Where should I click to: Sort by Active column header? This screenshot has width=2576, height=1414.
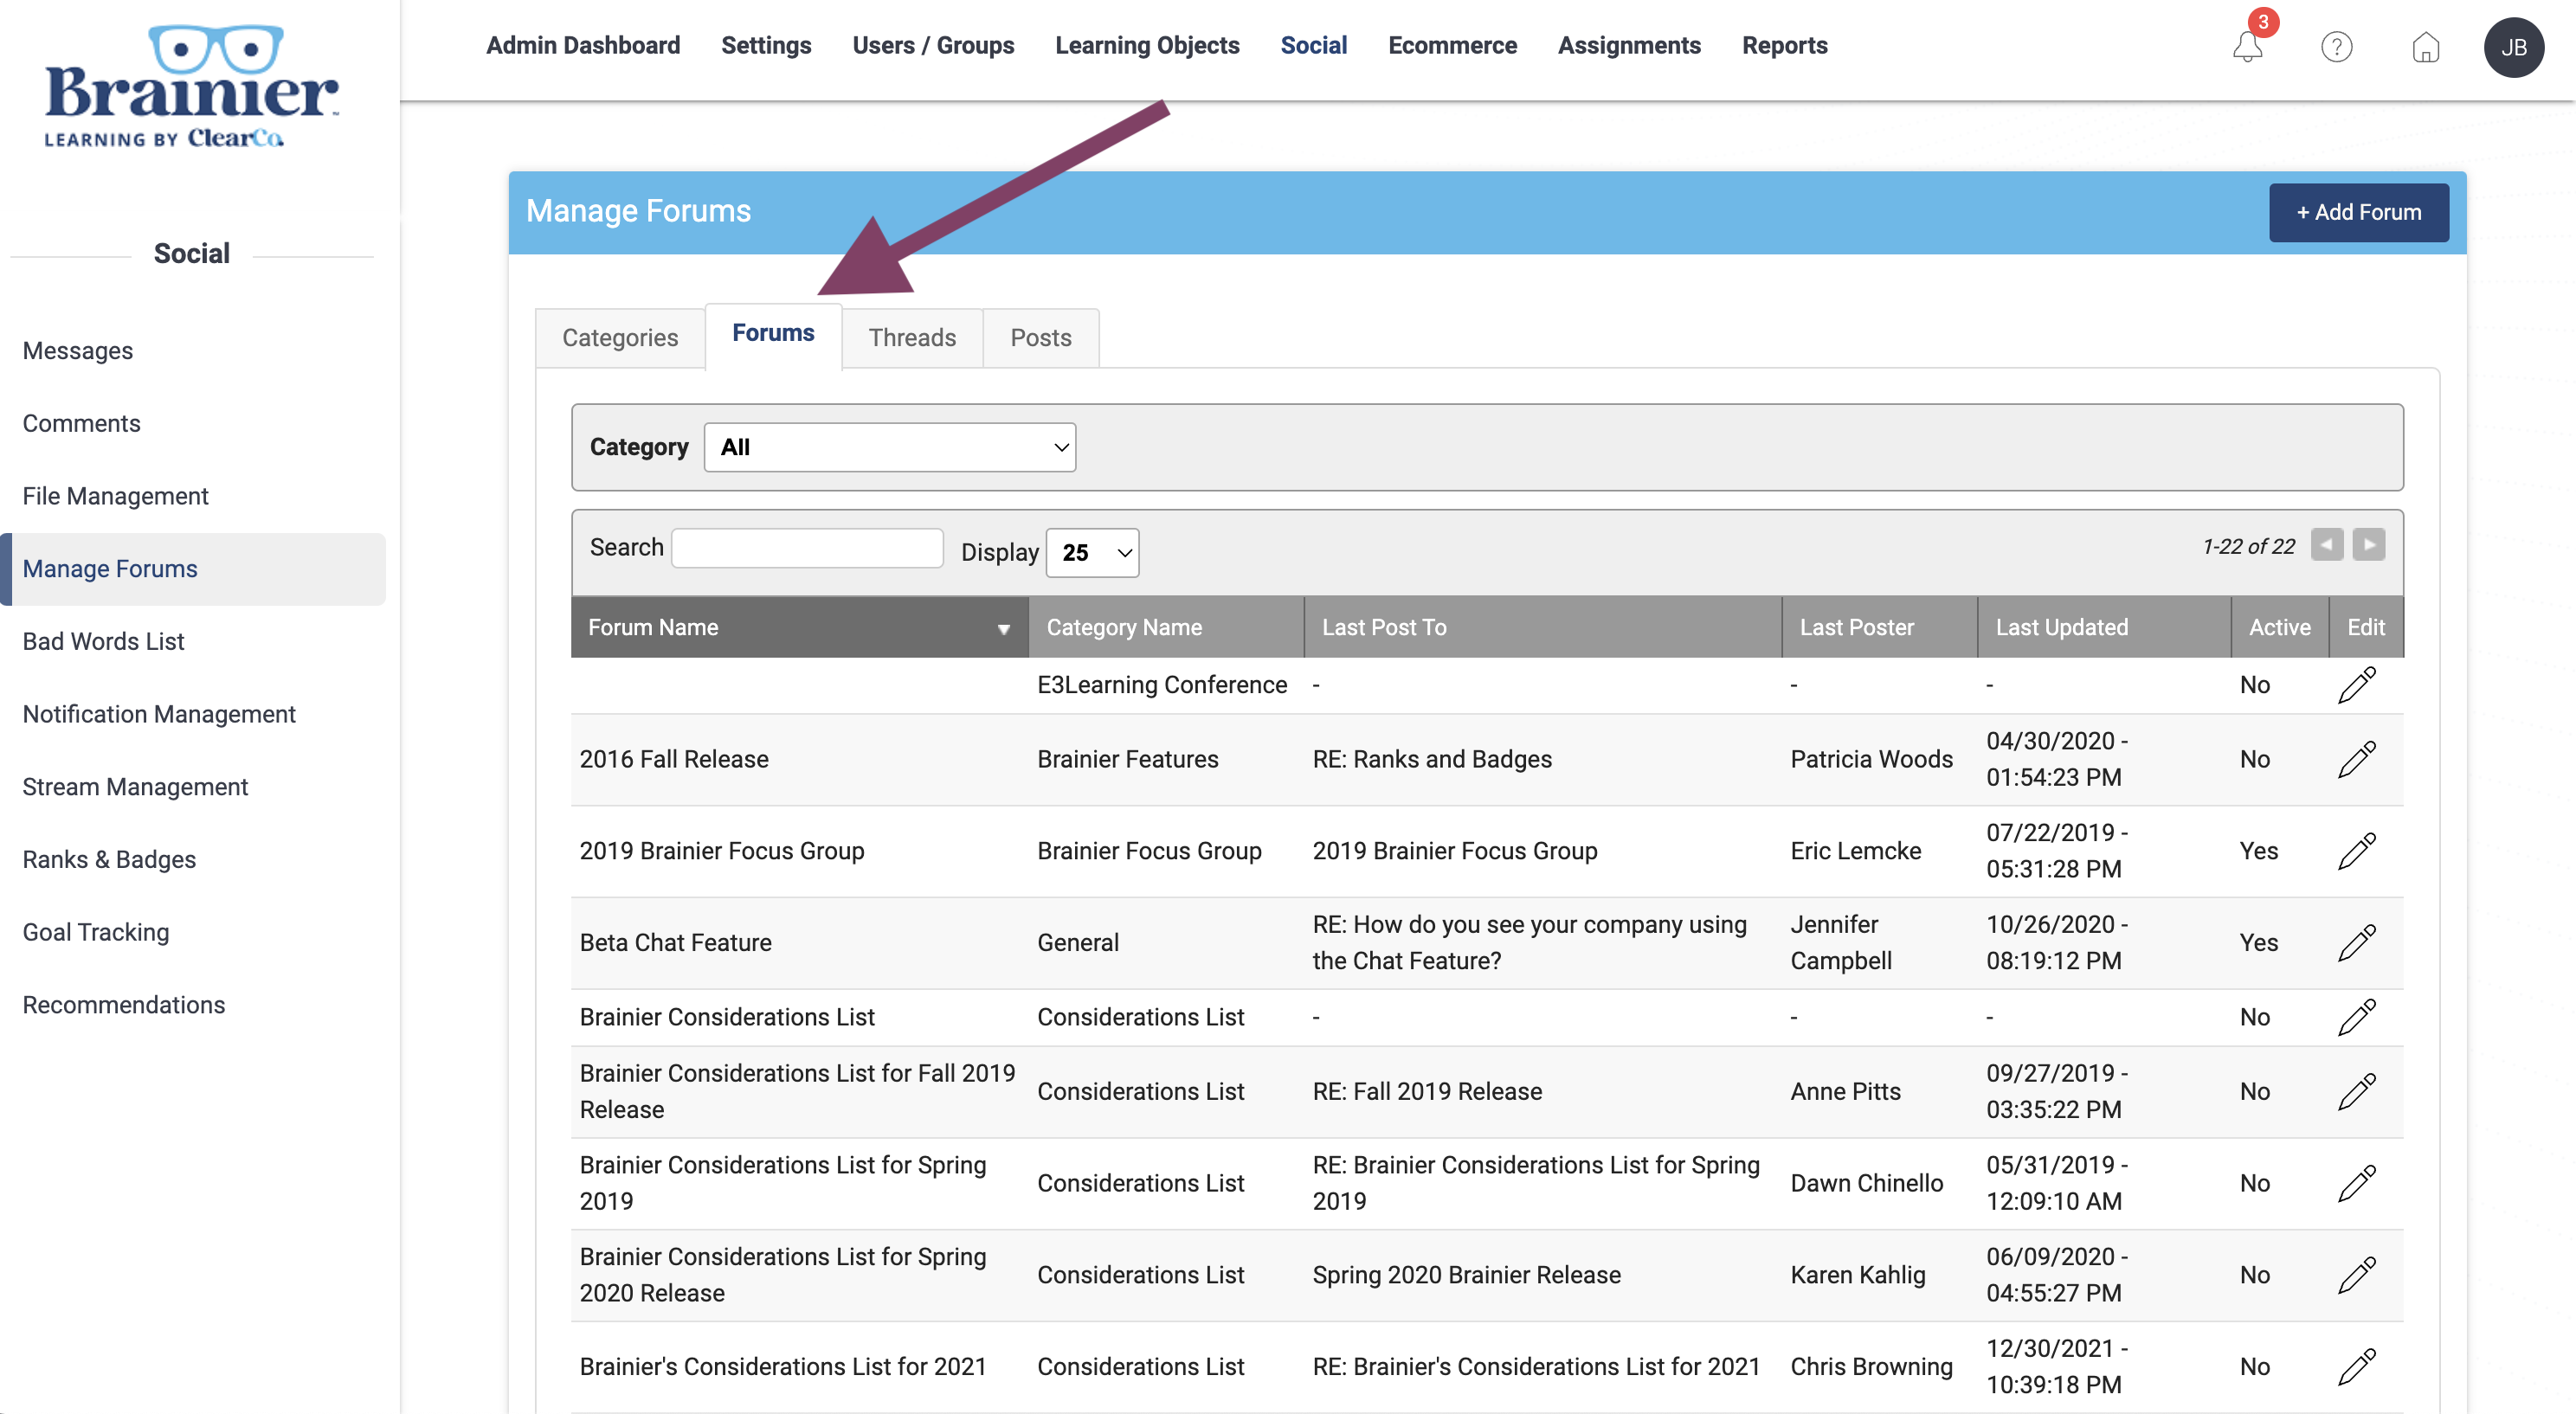pyautogui.click(x=2279, y=627)
